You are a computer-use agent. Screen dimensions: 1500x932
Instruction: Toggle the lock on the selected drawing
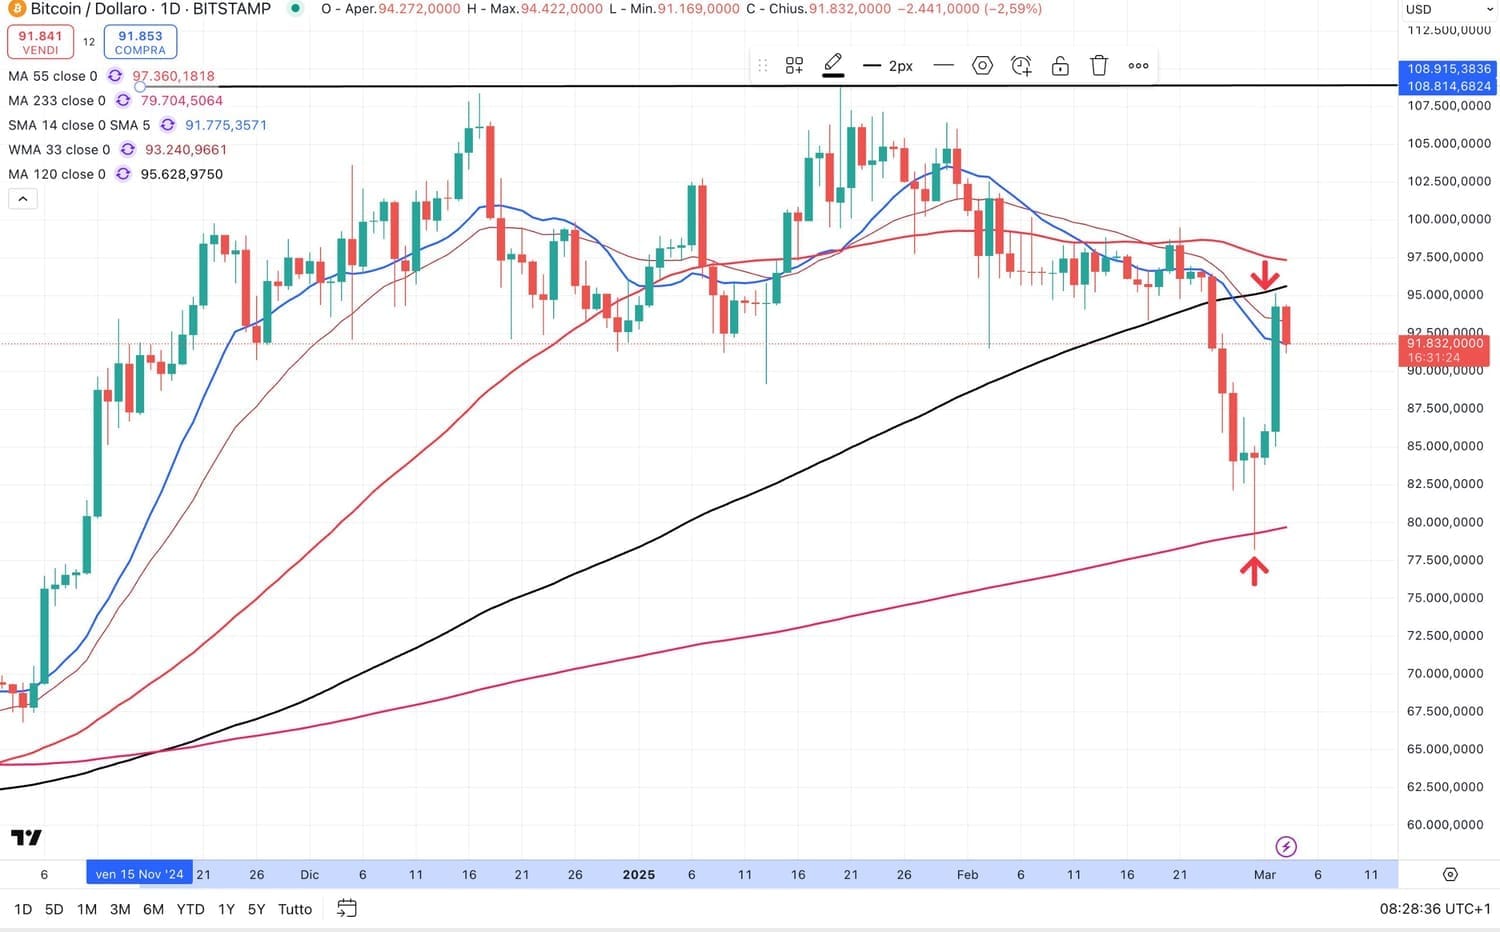point(1060,66)
